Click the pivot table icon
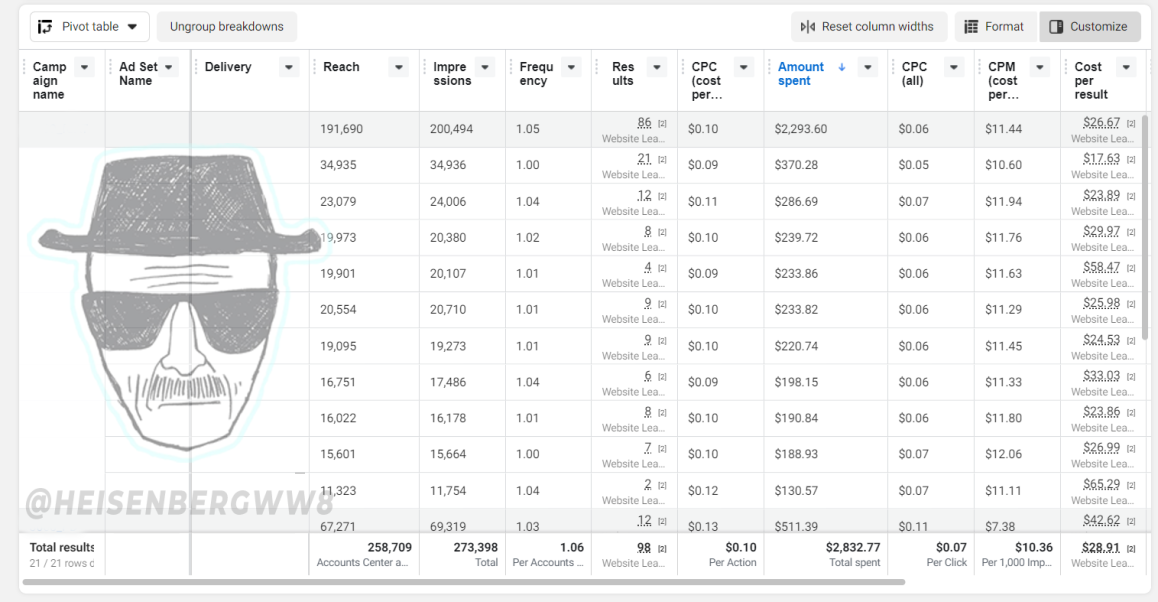 coord(45,27)
